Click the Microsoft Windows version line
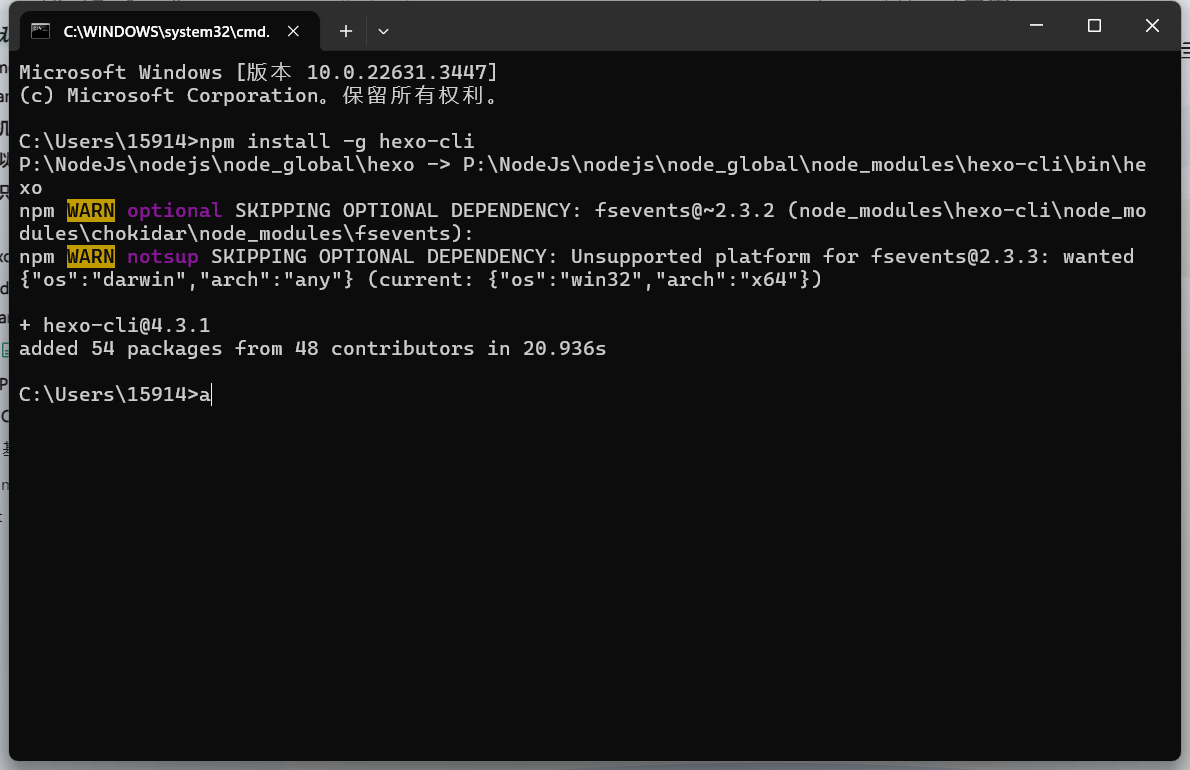The width and height of the screenshot is (1190, 770). (x=258, y=72)
